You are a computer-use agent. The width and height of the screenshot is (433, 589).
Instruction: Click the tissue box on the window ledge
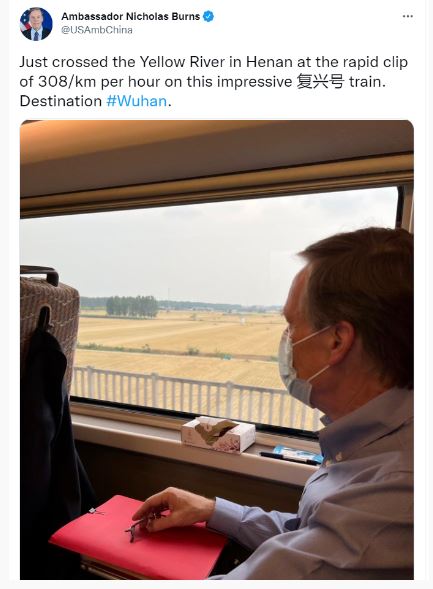(218, 435)
